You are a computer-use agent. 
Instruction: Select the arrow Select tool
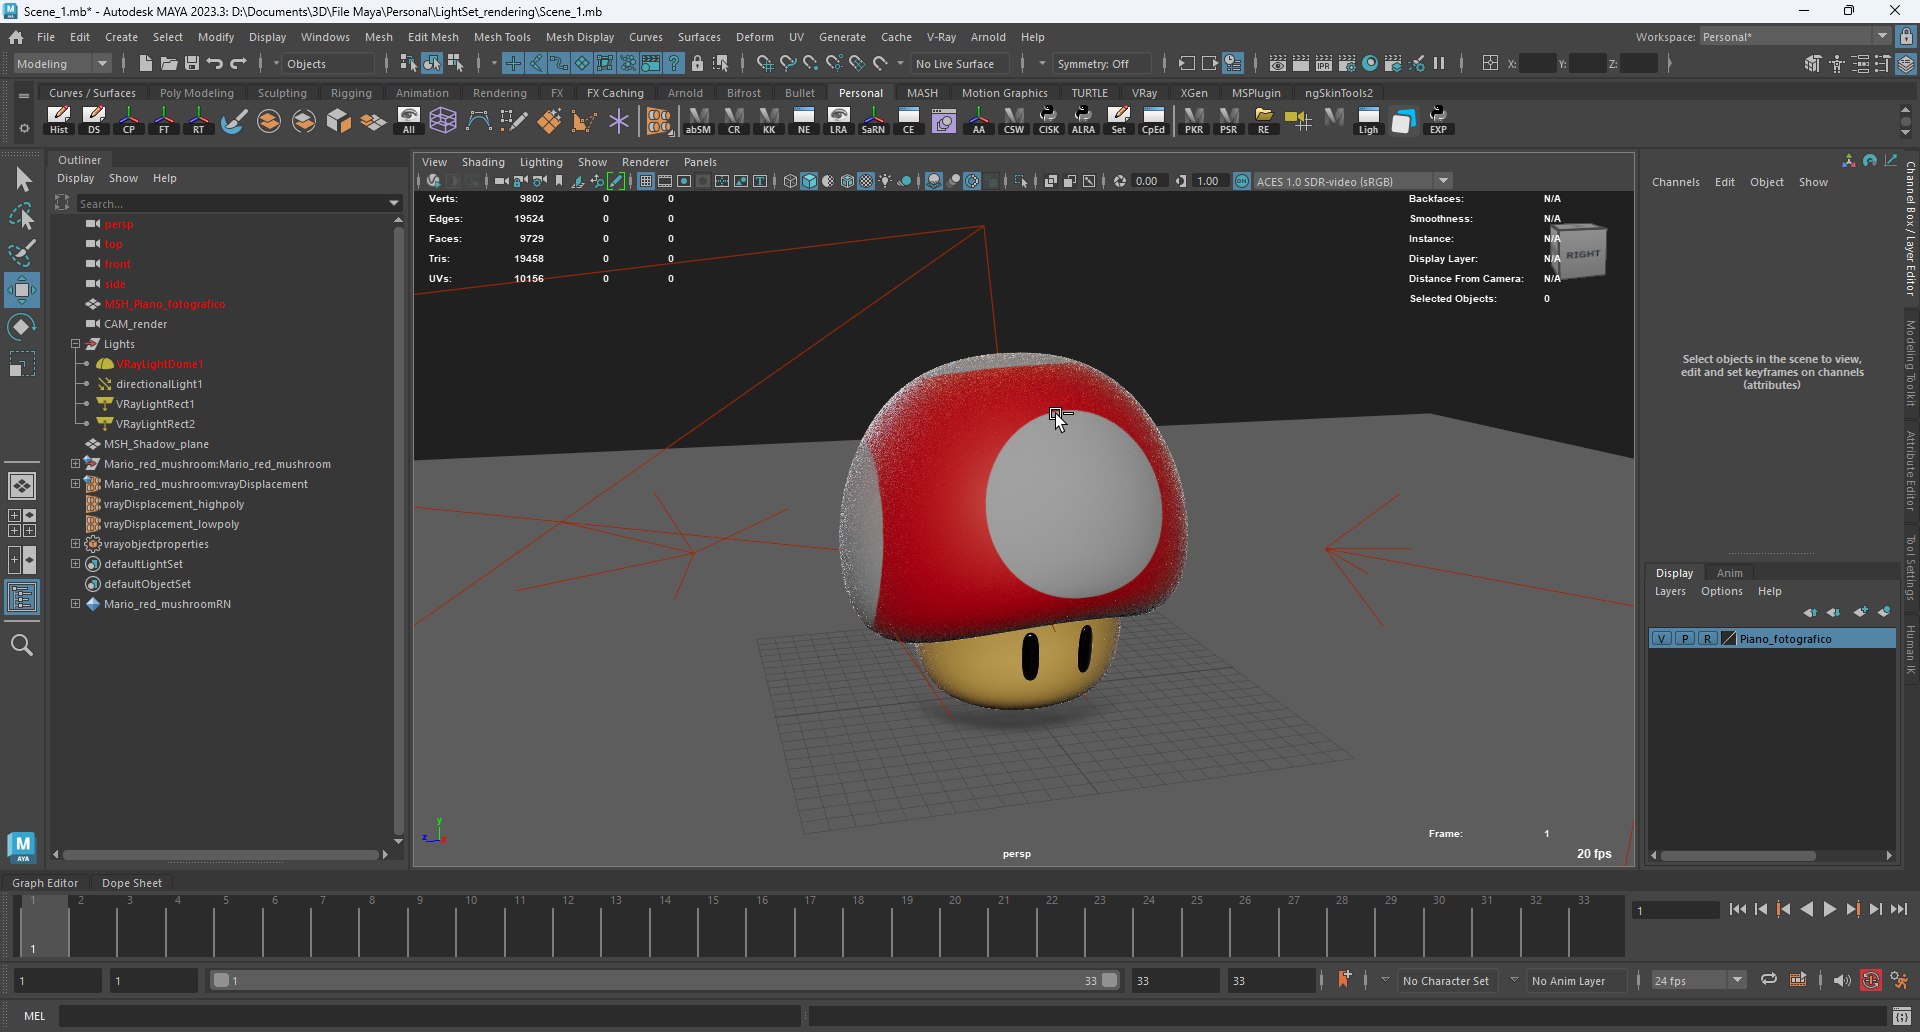point(22,180)
